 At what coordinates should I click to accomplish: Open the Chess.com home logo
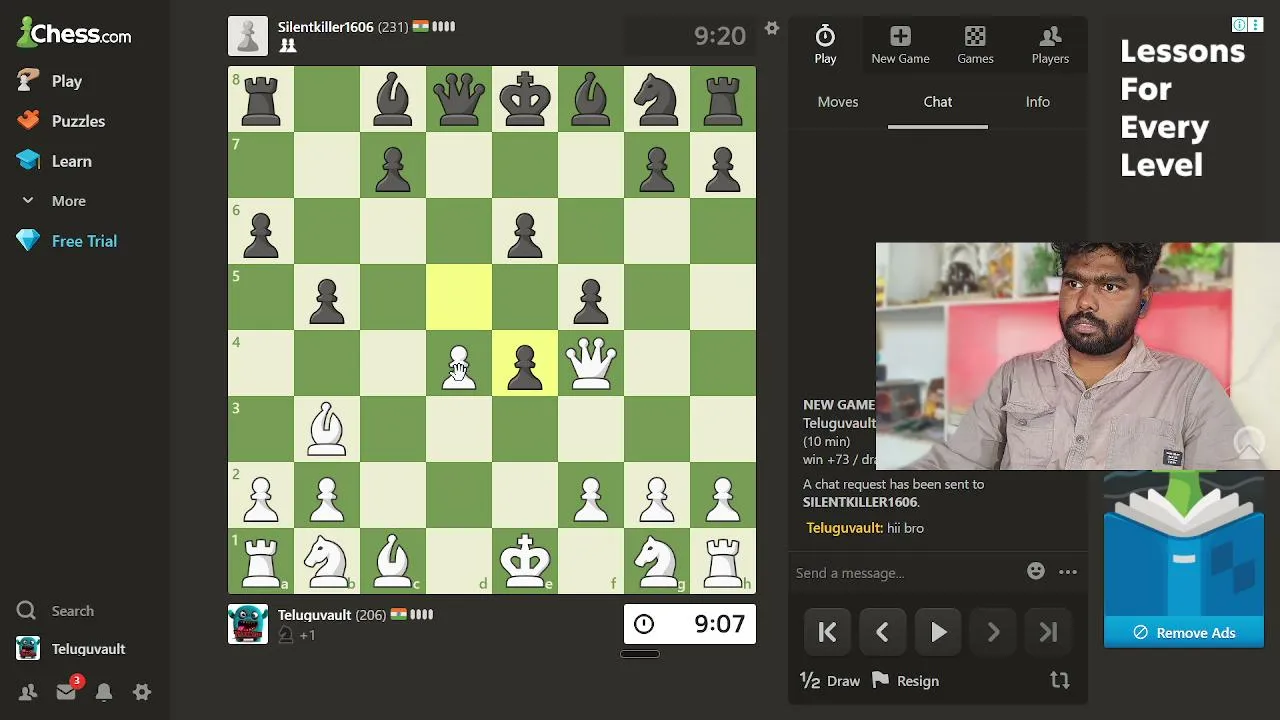click(74, 33)
